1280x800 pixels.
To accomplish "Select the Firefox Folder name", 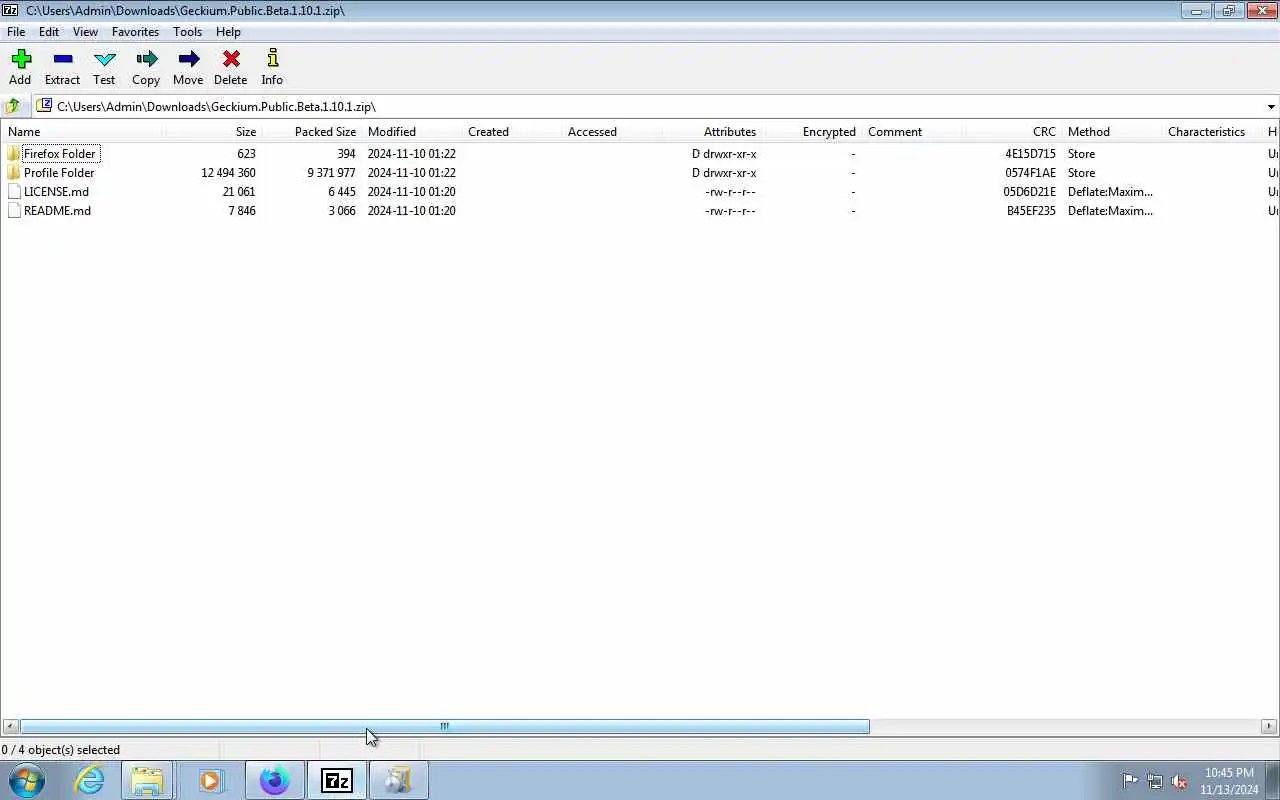I will 60,154.
